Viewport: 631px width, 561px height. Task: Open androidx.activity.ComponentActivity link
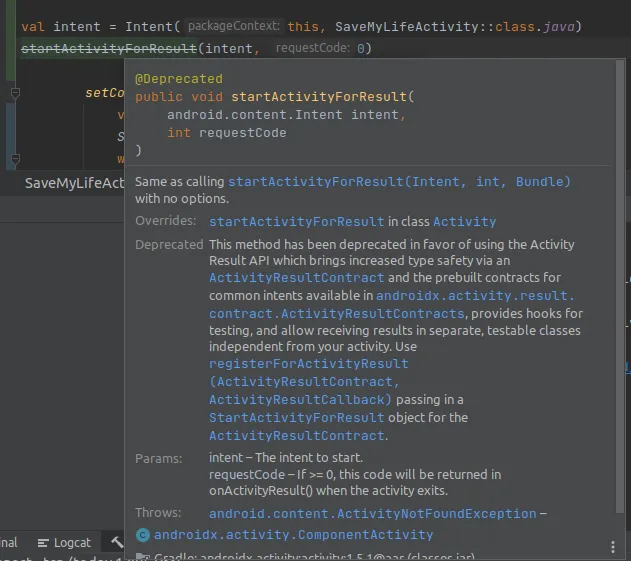(x=293, y=535)
